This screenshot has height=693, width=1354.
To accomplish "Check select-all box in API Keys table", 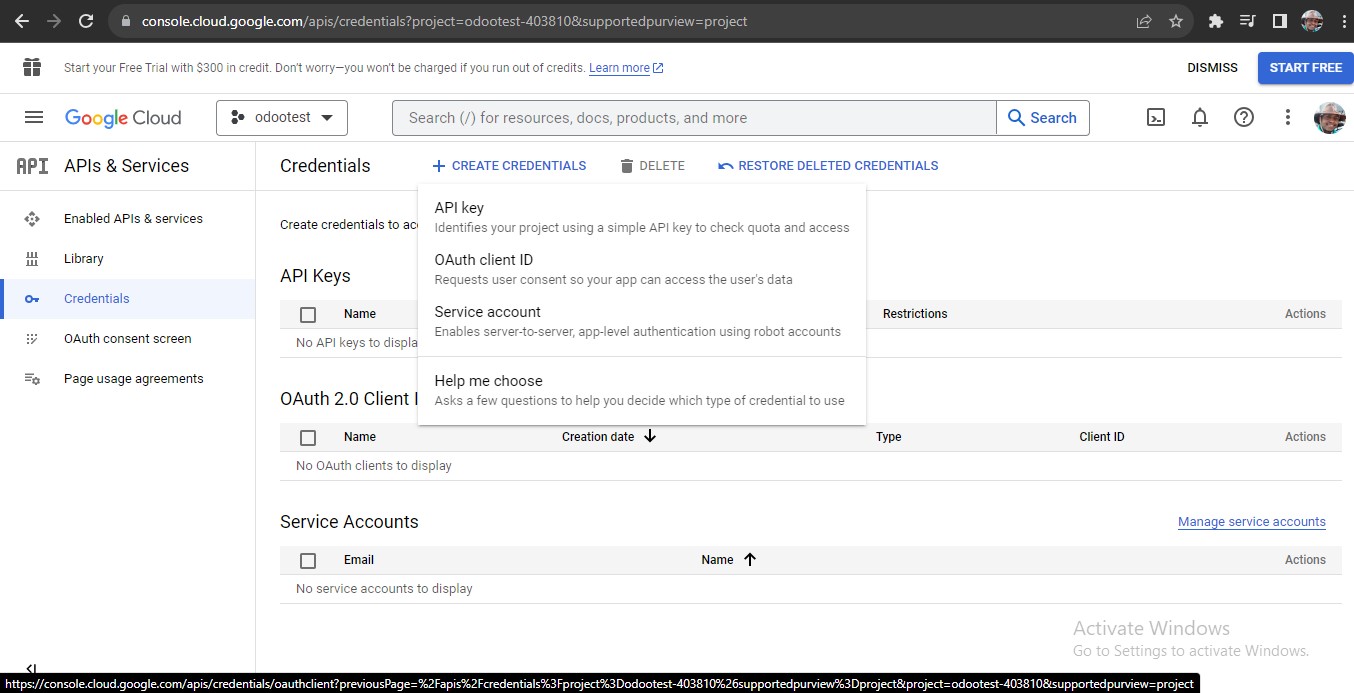I will coord(308,314).
